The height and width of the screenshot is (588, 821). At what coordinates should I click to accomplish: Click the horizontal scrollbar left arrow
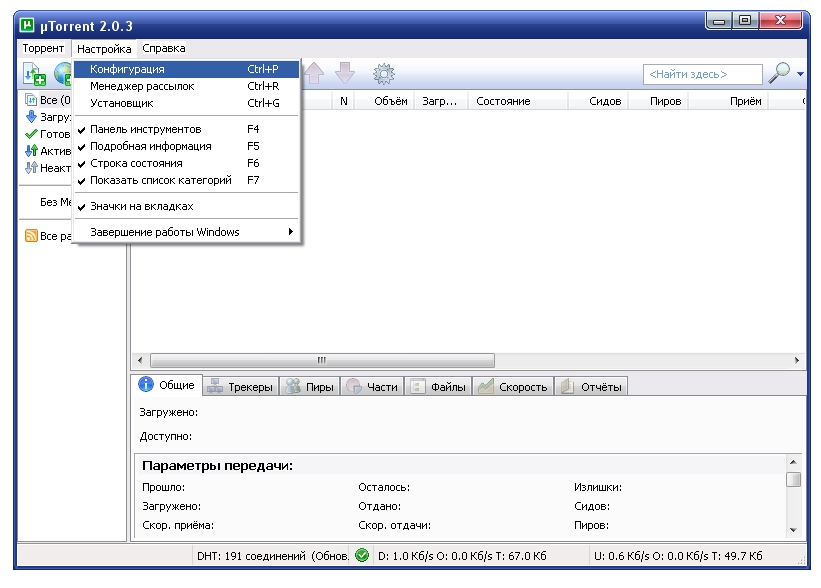click(x=140, y=360)
